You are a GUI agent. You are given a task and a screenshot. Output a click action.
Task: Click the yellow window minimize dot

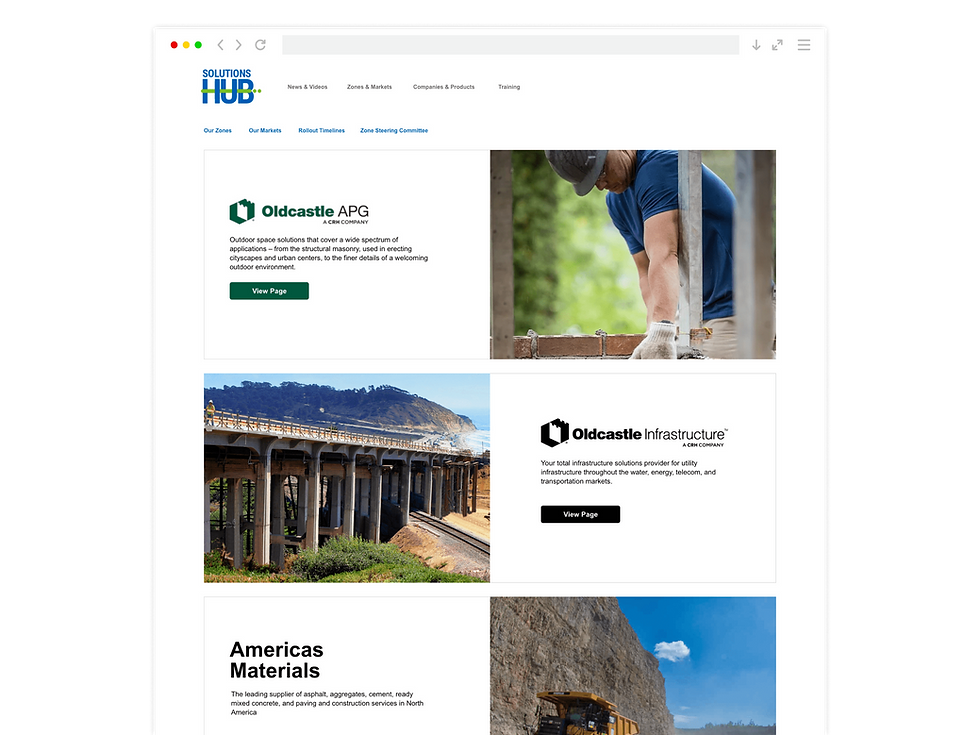point(186,45)
